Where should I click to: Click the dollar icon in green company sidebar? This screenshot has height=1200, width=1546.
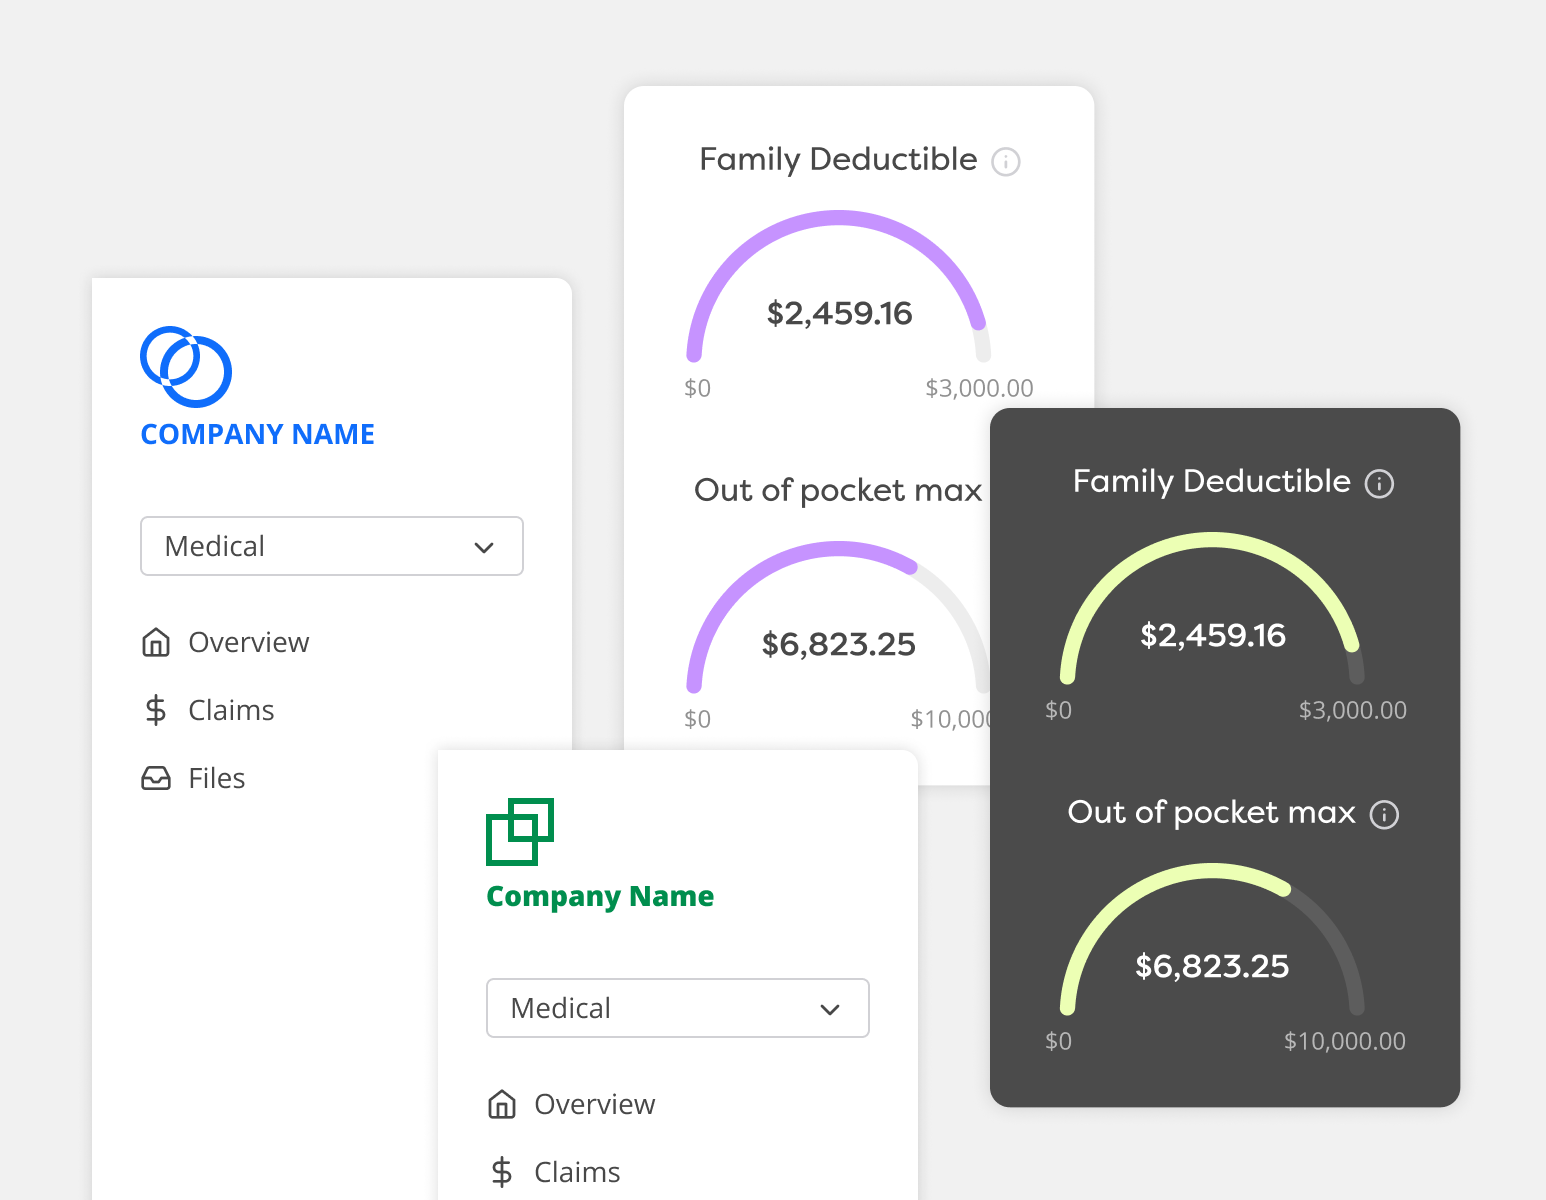coord(502,1172)
